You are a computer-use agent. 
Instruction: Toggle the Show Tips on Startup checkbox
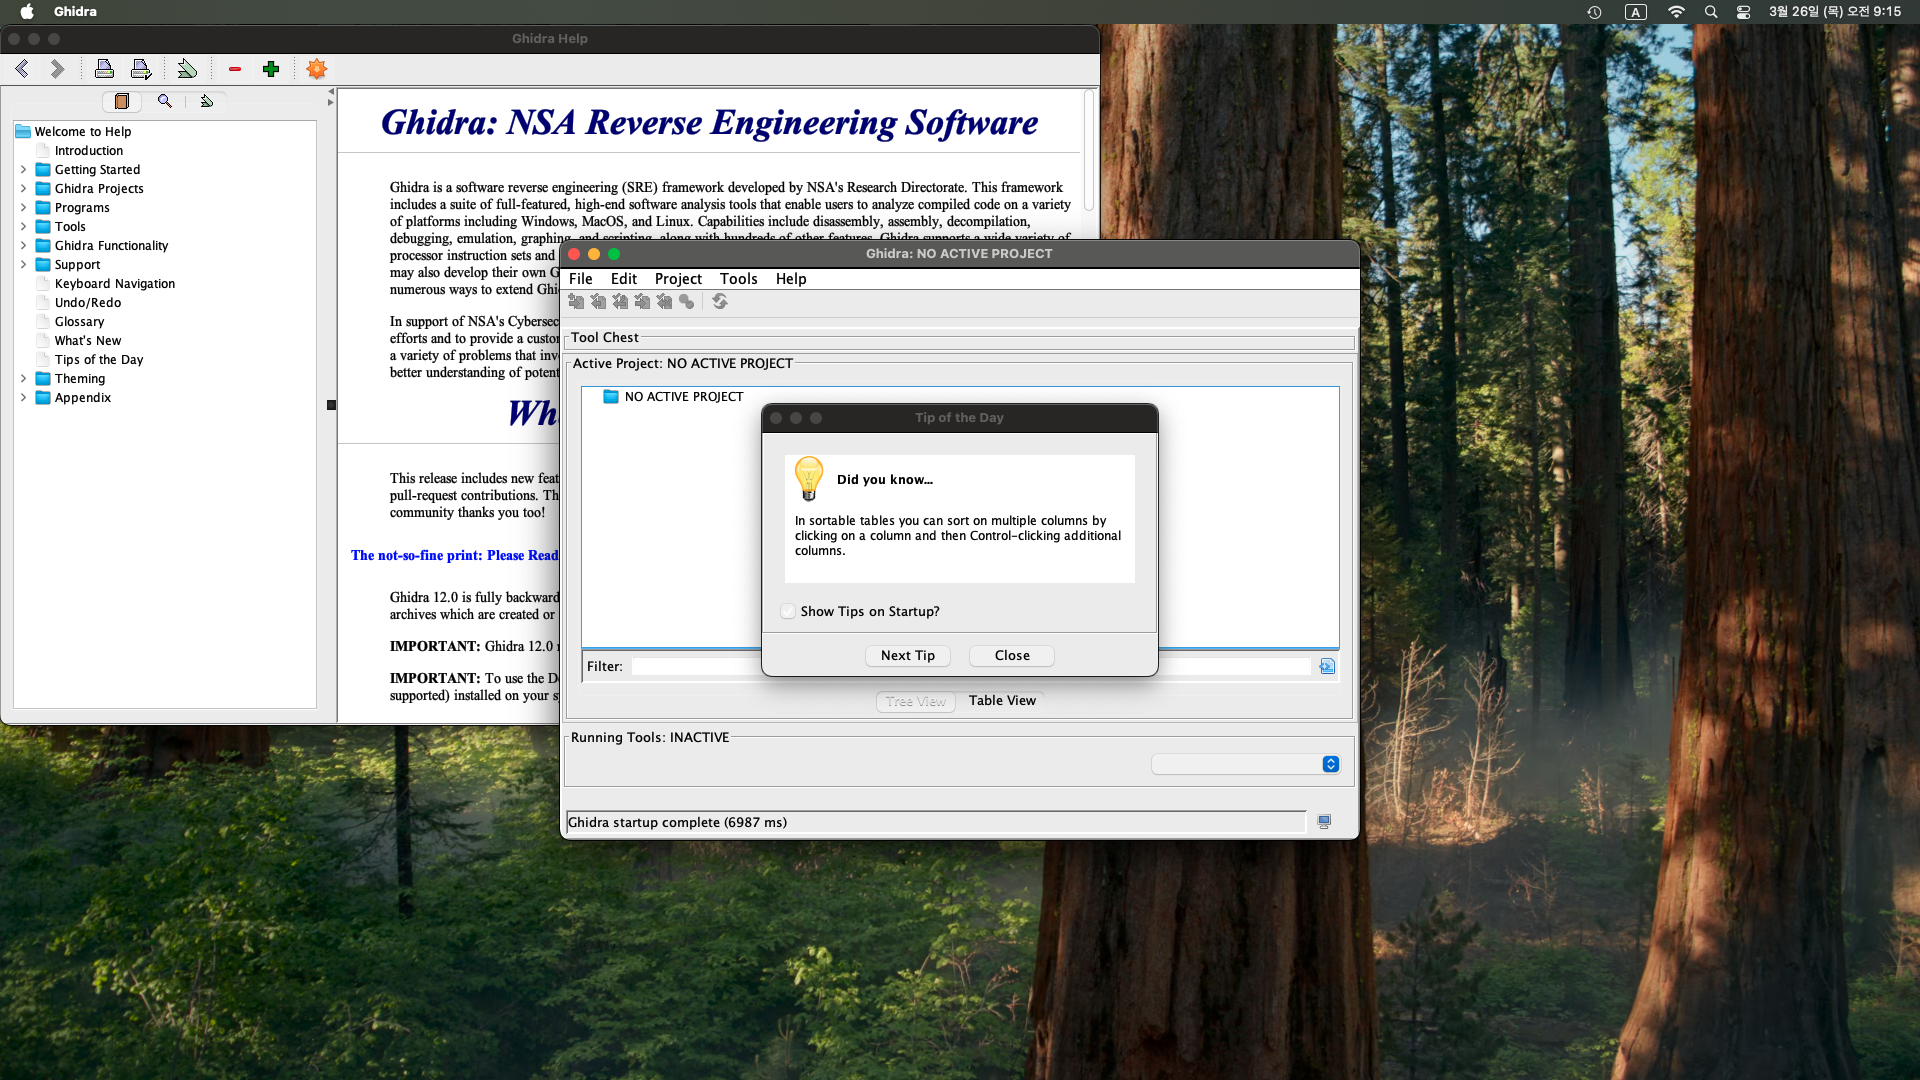pyautogui.click(x=788, y=611)
